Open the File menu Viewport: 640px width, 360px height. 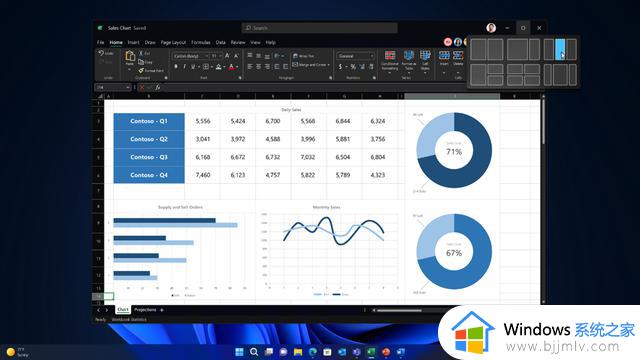click(100, 42)
